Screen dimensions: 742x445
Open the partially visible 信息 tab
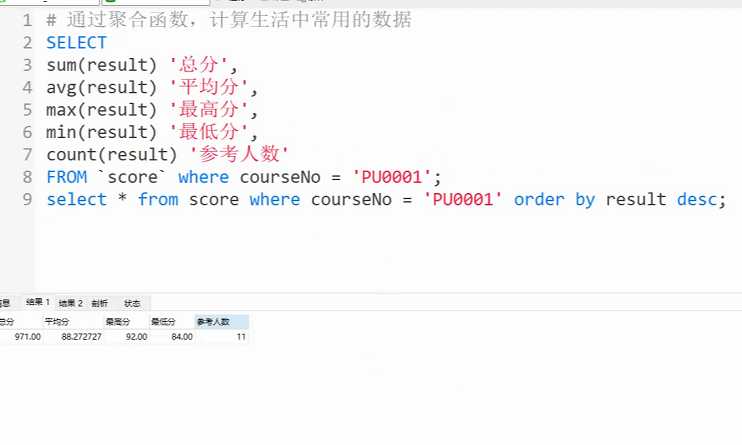click(6, 303)
